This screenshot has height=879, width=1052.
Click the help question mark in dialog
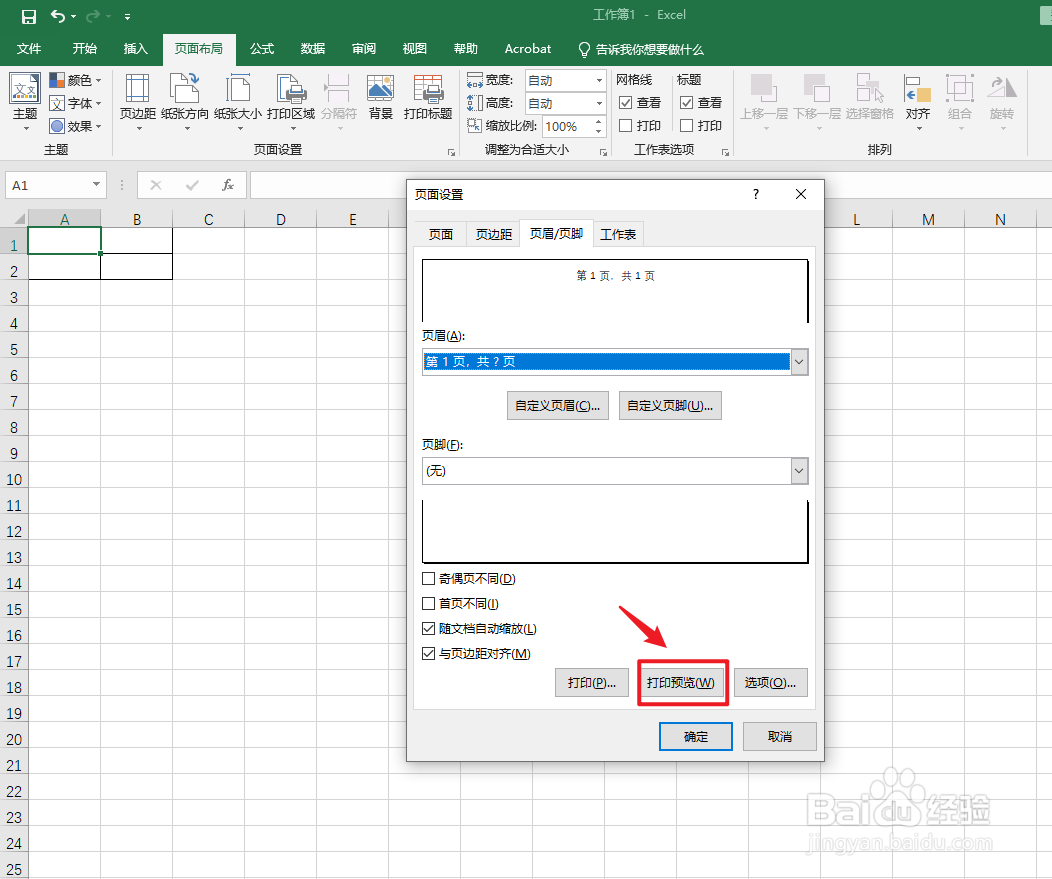click(756, 195)
